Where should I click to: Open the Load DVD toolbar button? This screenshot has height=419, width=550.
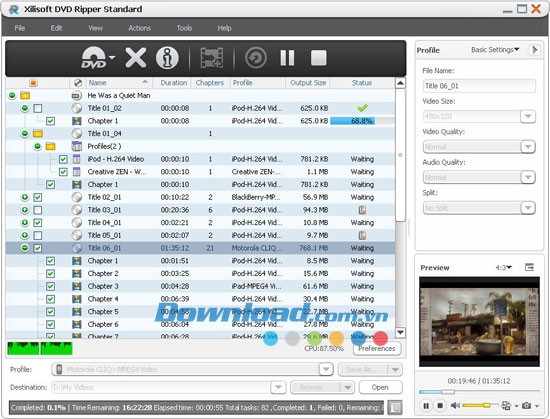94,58
